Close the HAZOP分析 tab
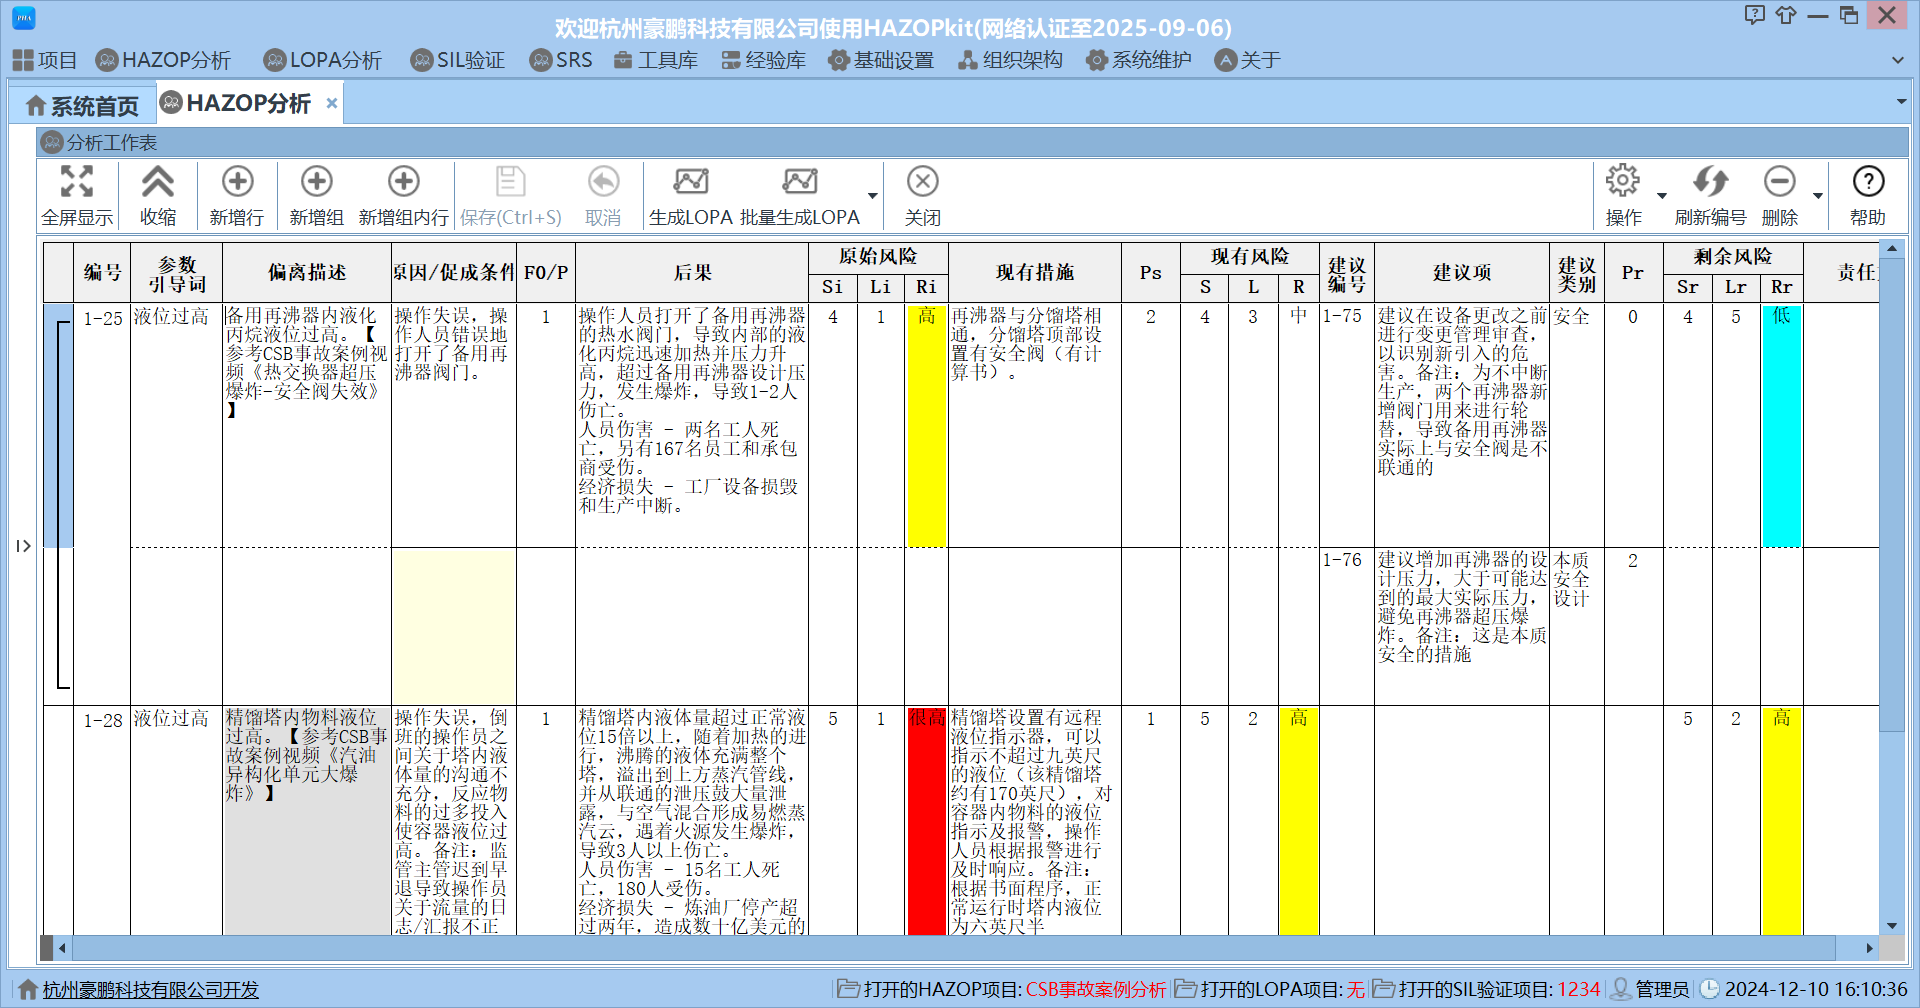This screenshot has height=1008, width=1920. point(332,103)
